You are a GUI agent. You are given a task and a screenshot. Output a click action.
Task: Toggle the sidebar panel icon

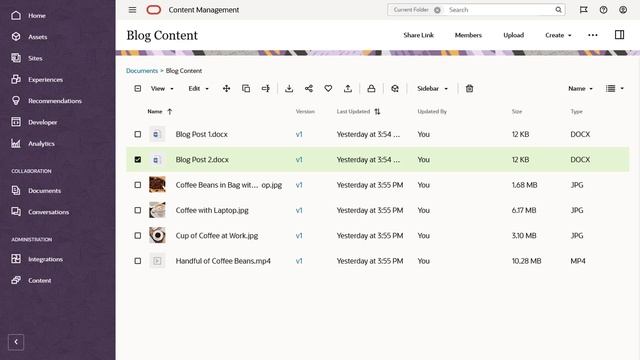619,35
